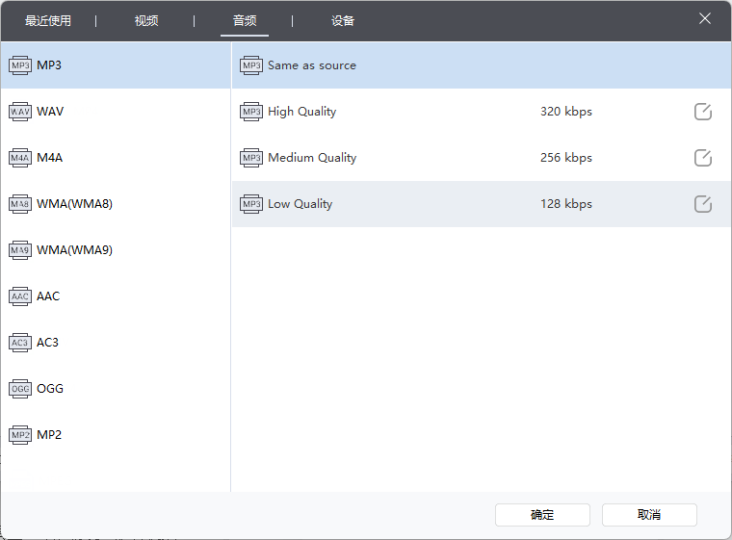Cancel with the 取消 button

(x=649, y=515)
